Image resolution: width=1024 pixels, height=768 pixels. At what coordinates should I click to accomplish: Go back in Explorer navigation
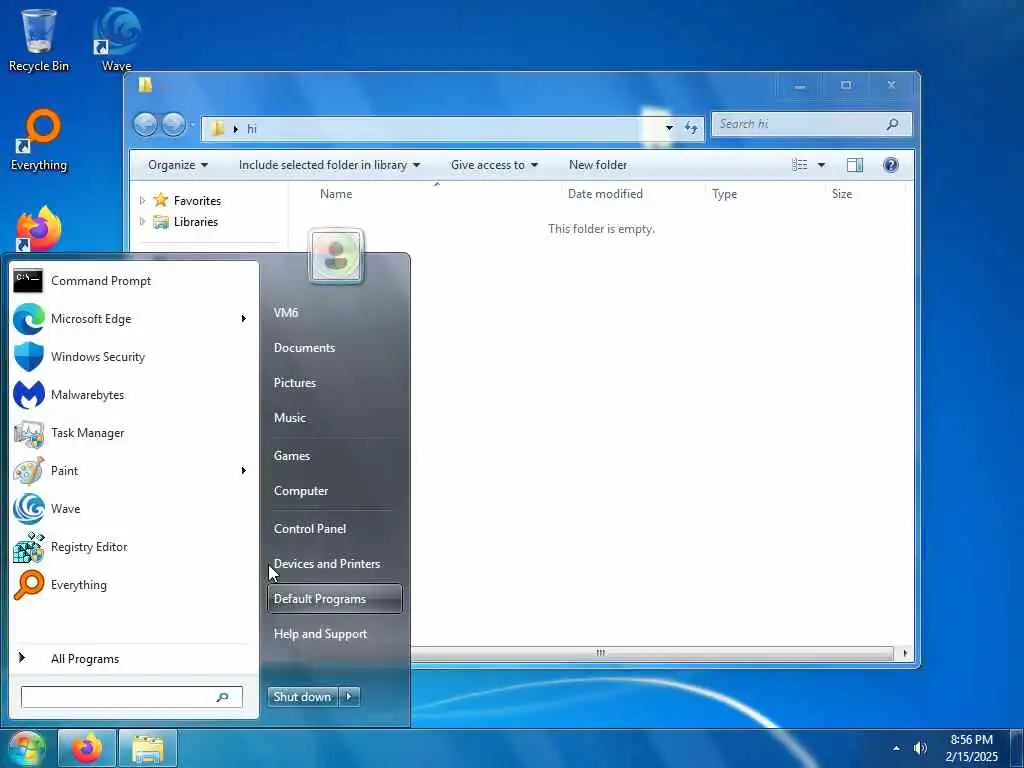point(146,124)
